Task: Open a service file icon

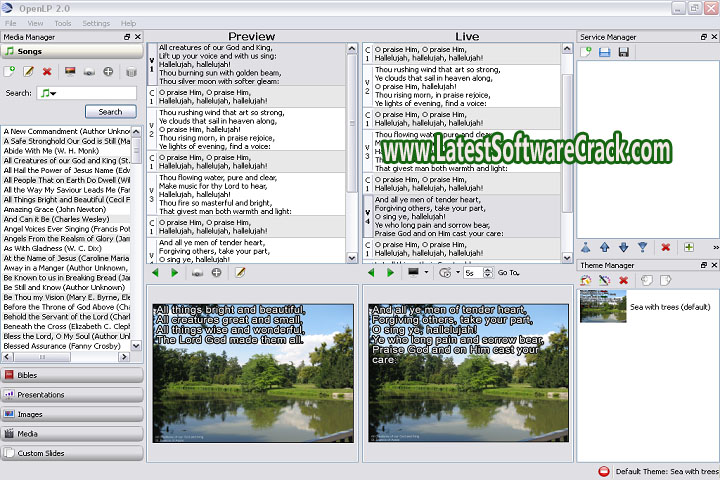Action: click(605, 52)
